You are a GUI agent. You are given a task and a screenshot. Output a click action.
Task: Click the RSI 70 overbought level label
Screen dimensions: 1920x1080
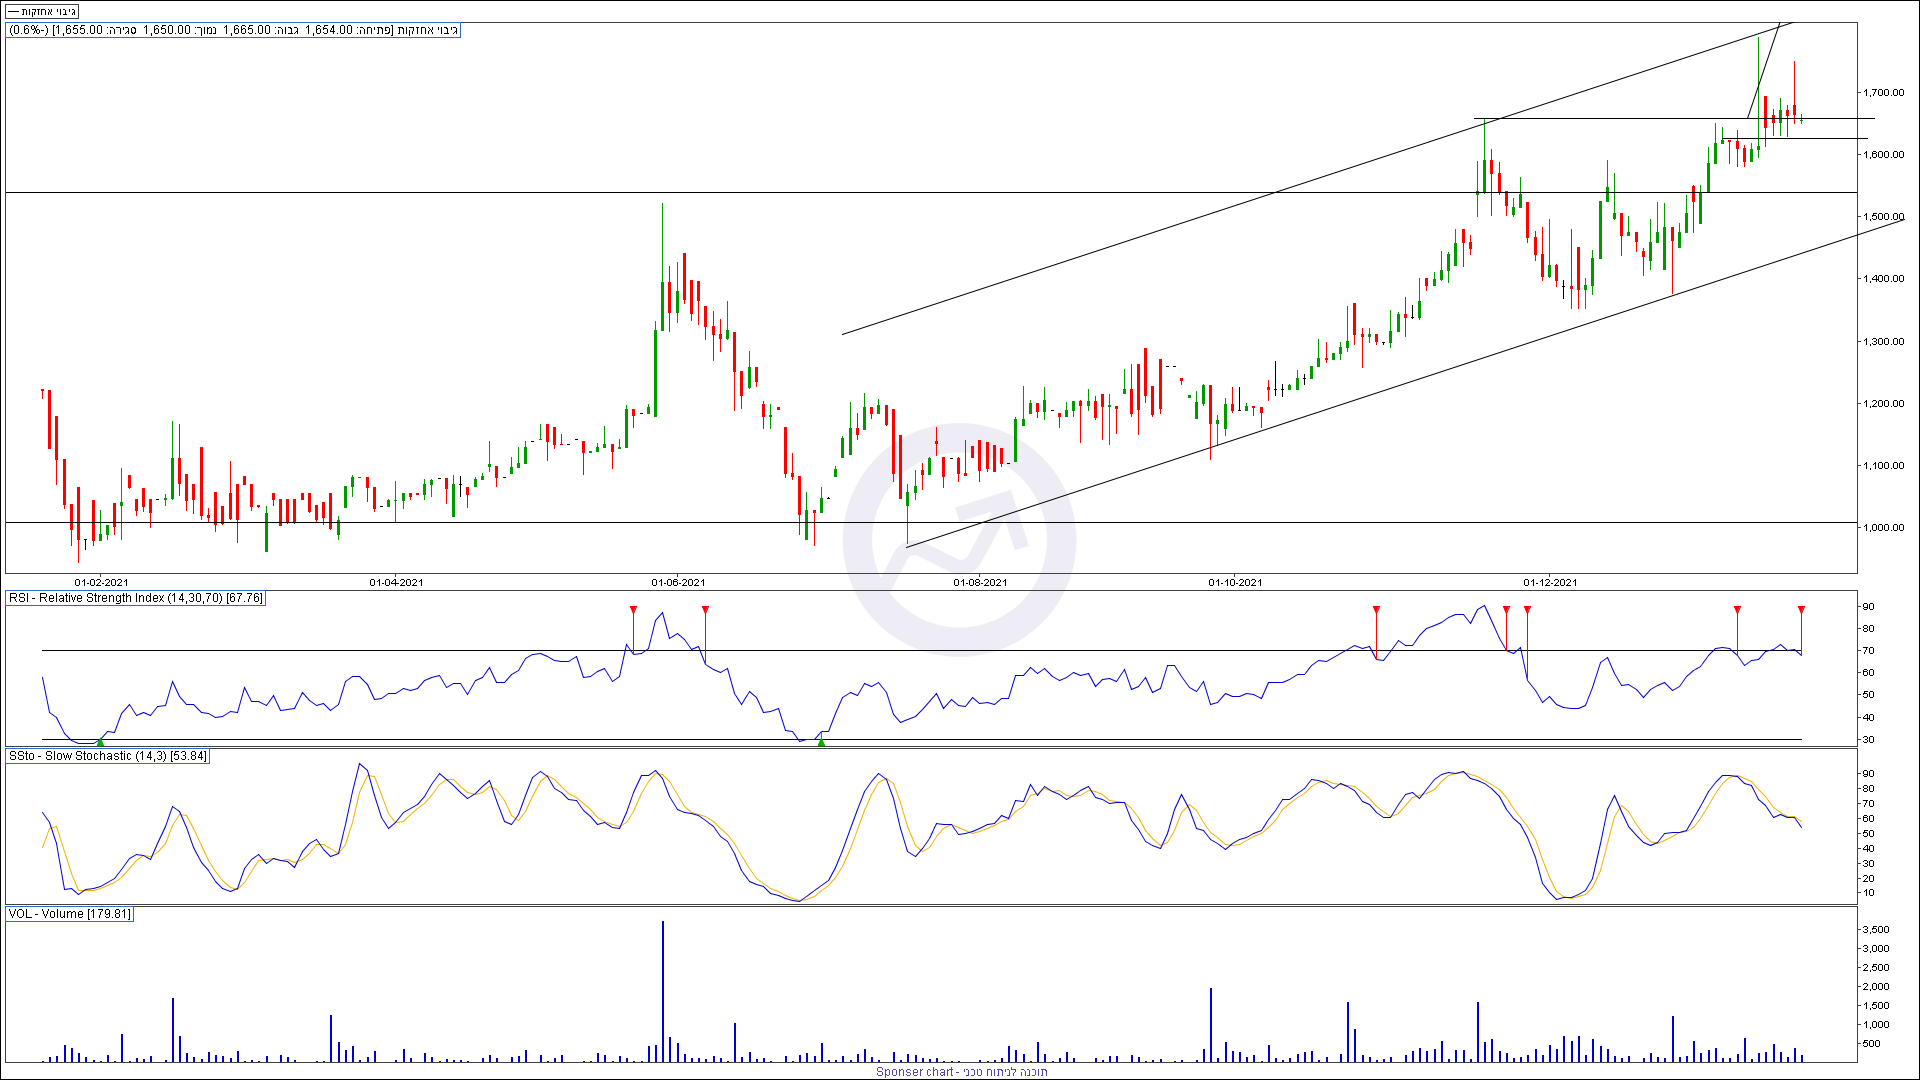1867,651
